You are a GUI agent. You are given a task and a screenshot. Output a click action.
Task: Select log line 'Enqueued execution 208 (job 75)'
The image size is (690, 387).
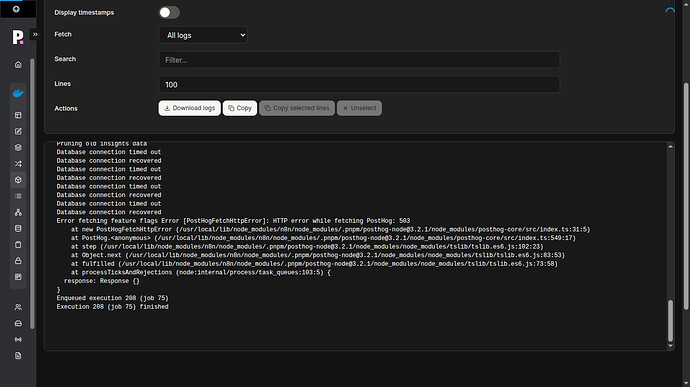(112, 298)
